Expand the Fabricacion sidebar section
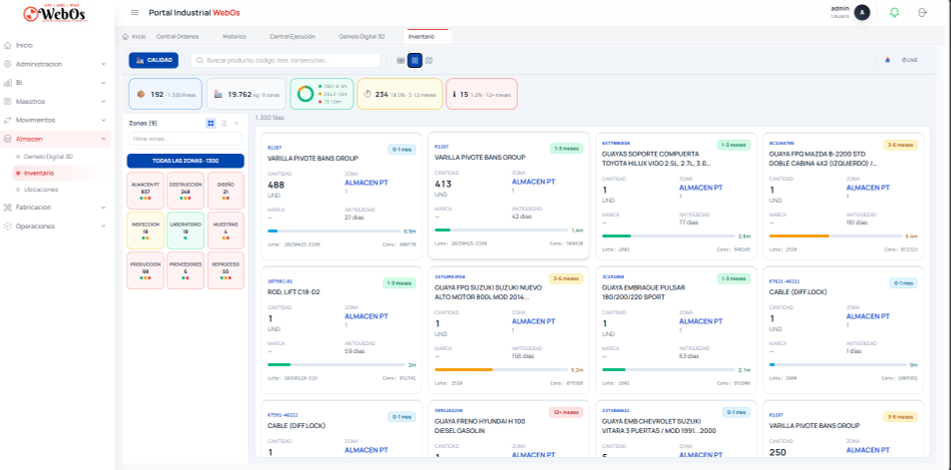 coord(105,207)
